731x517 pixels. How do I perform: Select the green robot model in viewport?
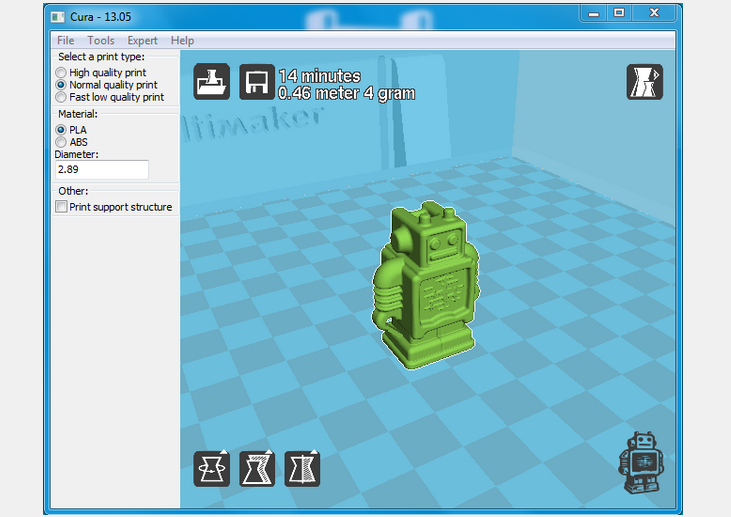(428, 290)
